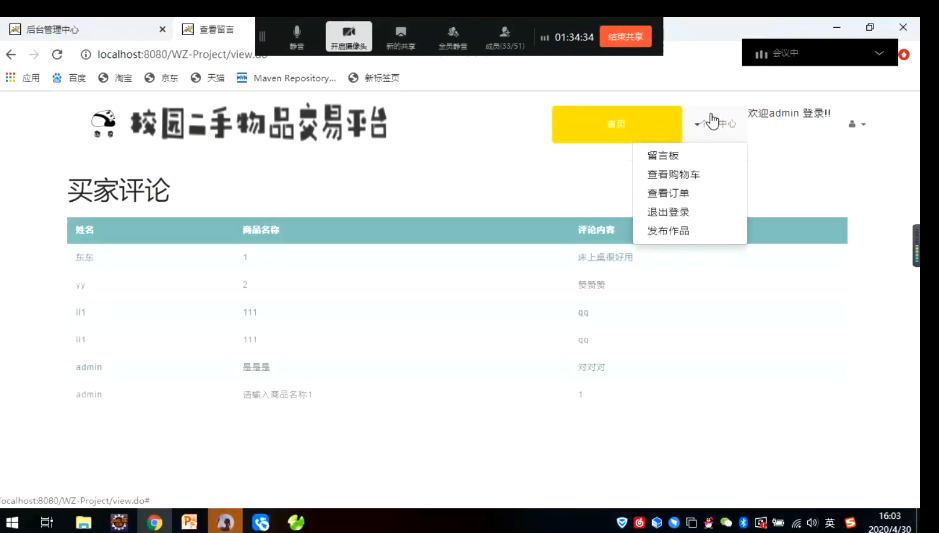Click the WeChat icon in system tray
The image size is (939, 533).
point(726,522)
